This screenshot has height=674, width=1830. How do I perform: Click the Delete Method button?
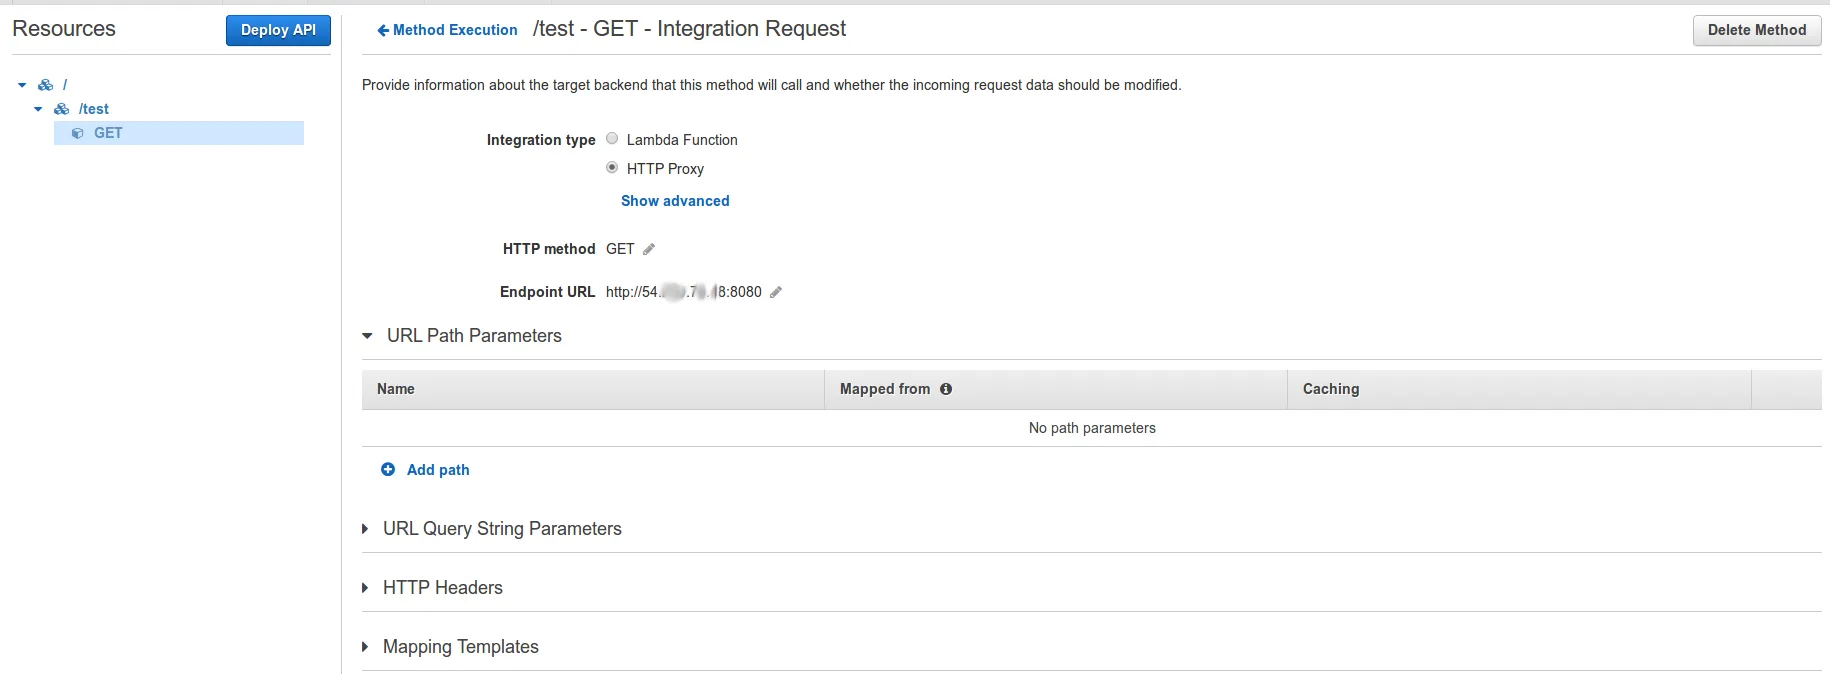coord(1756,30)
